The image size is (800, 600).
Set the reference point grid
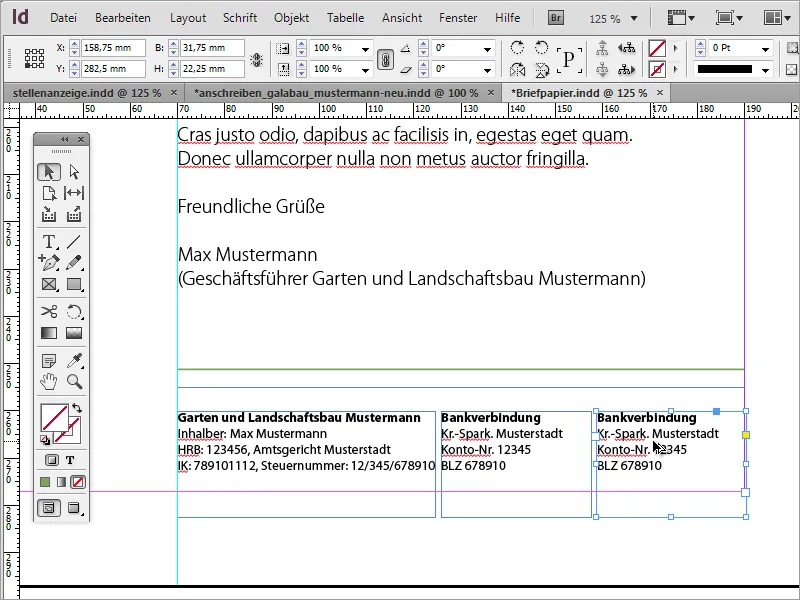coord(35,59)
